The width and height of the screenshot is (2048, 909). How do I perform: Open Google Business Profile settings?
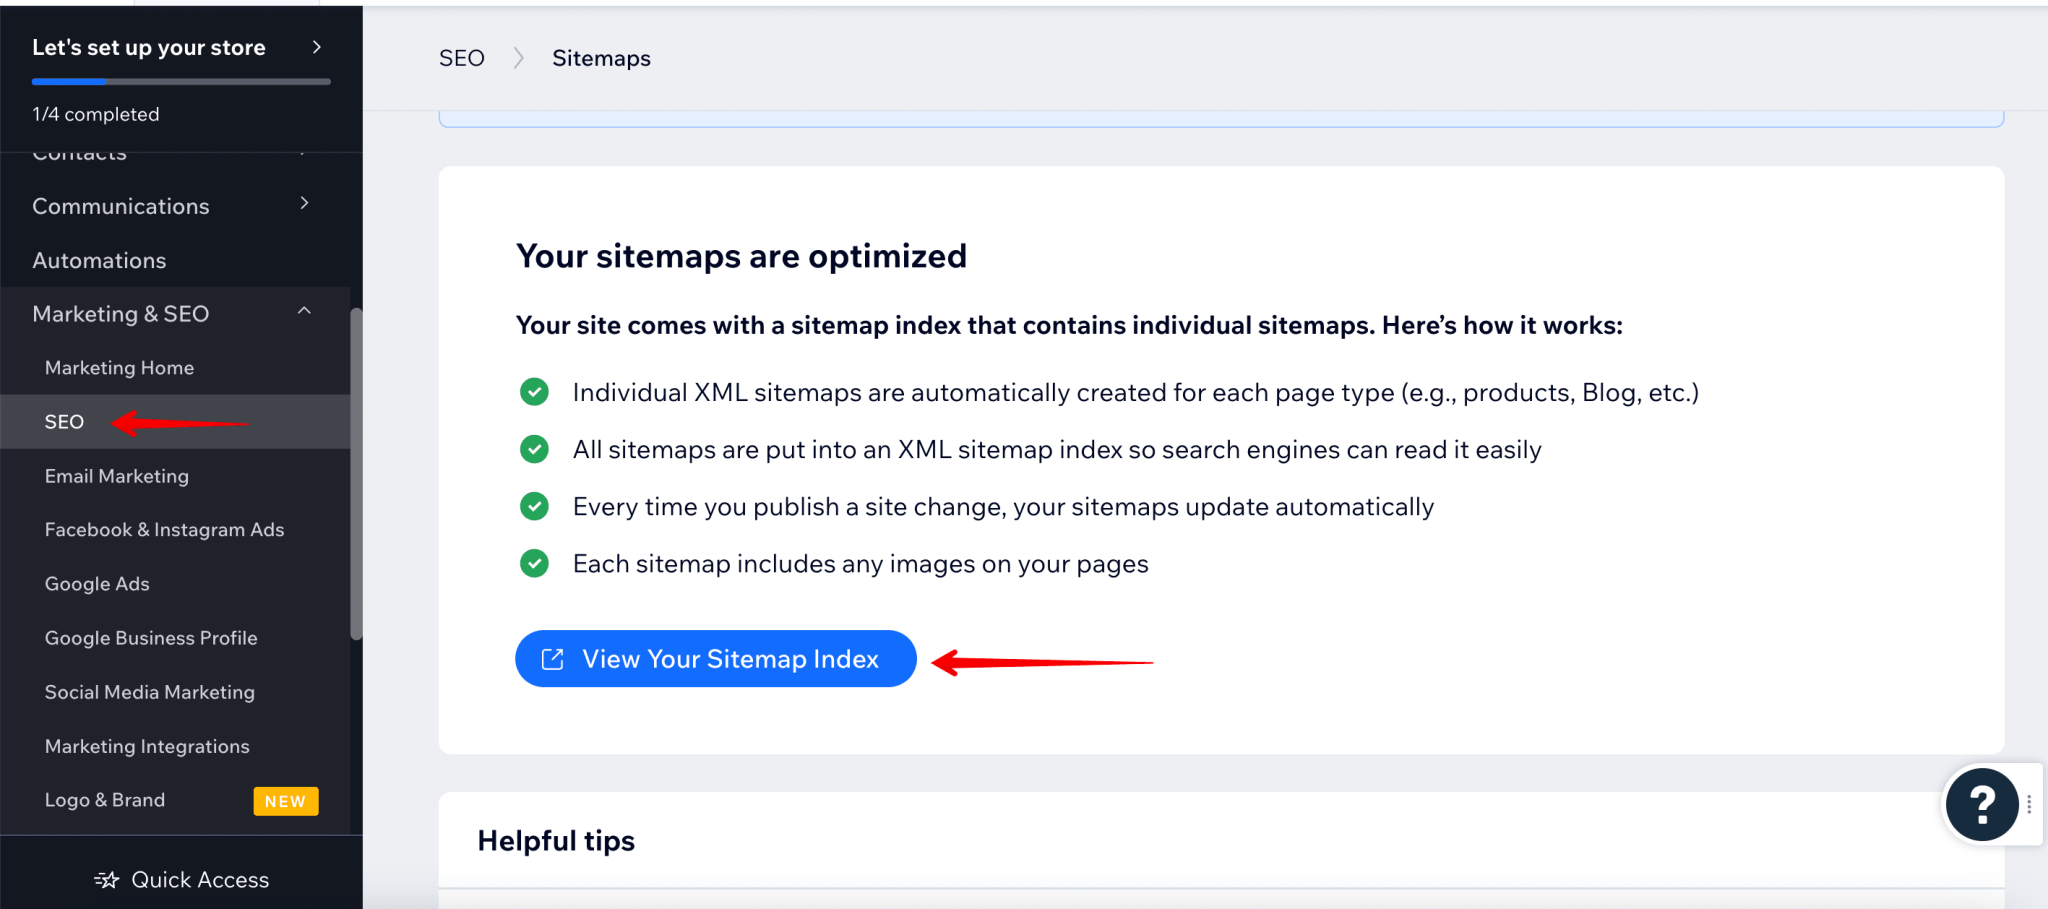tap(150, 637)
